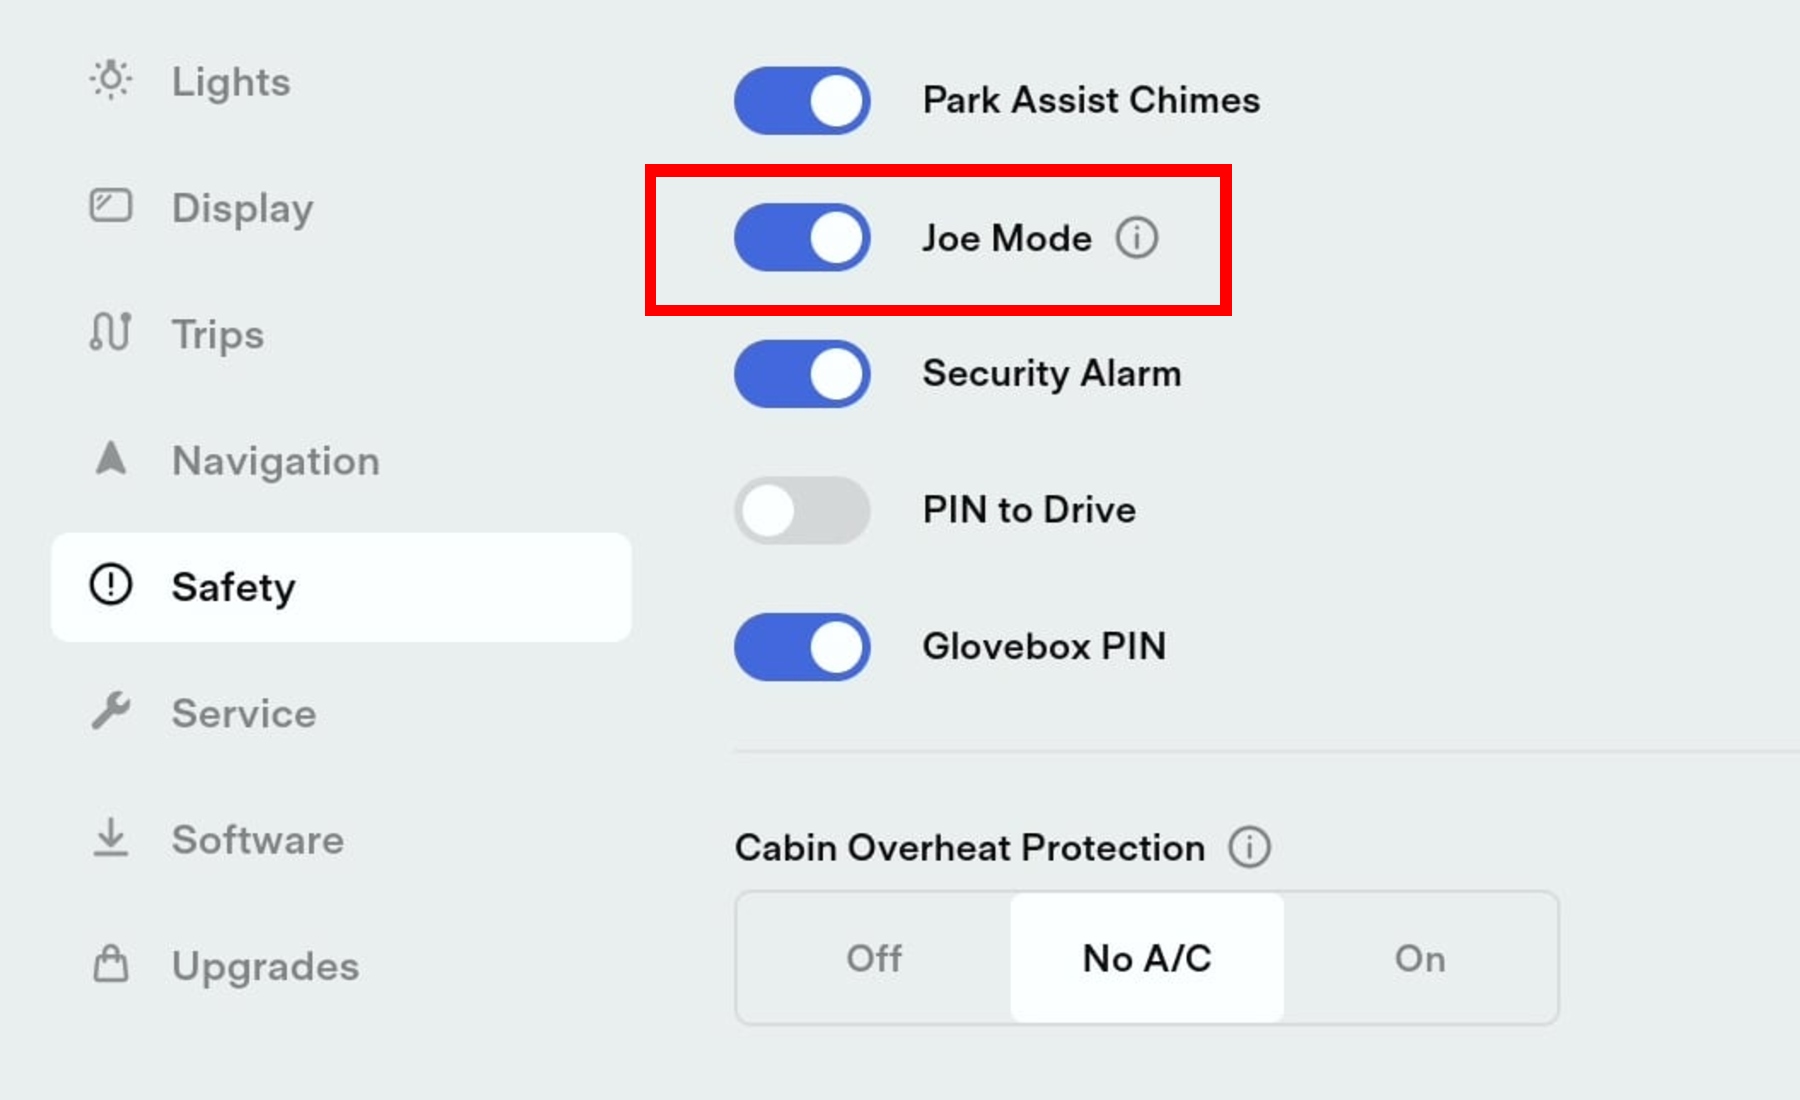Click the Trips route icon

tap(110, 332)
